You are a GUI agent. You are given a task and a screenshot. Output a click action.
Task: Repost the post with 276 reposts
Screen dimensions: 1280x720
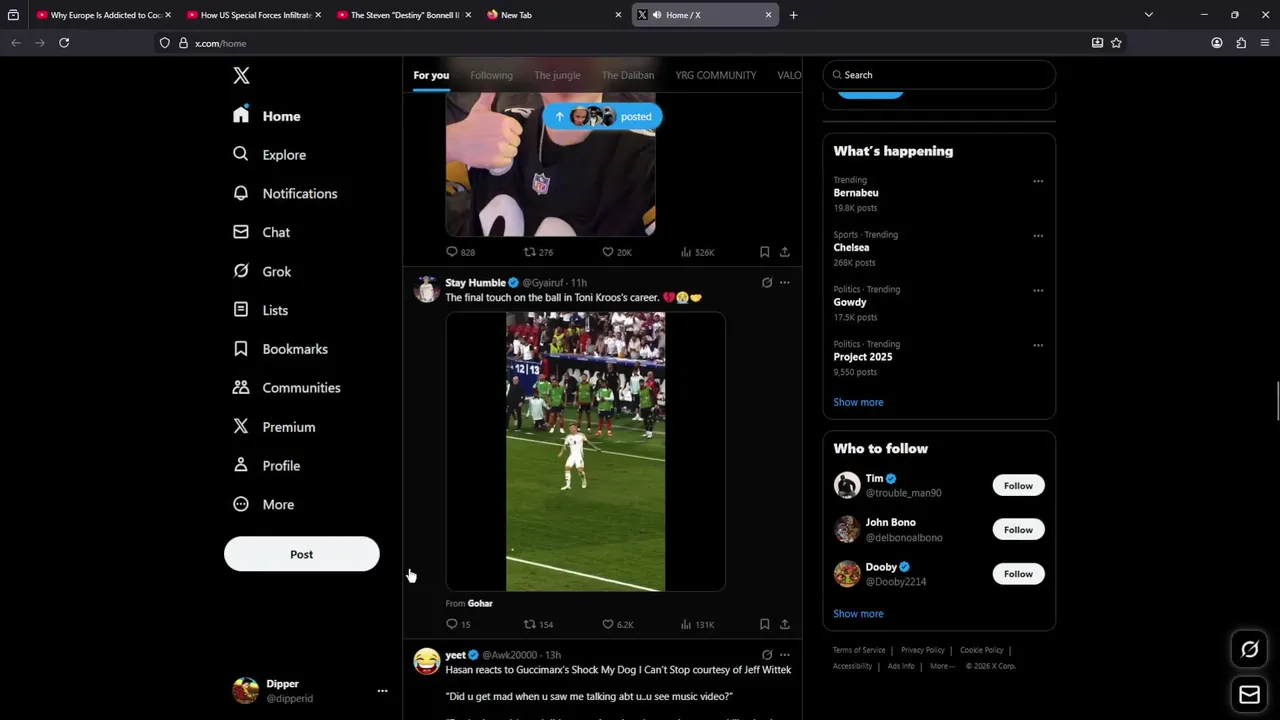[539, 252]
